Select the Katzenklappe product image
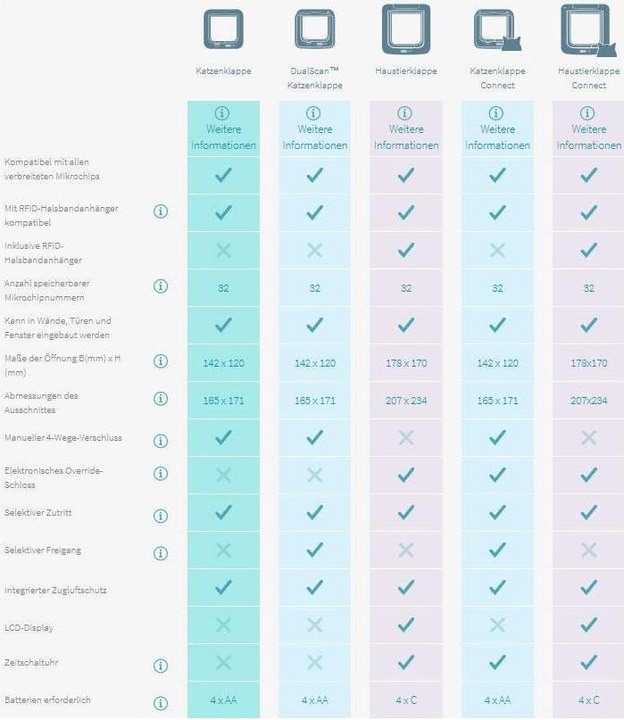This screenshot has height=720, width=624. coord(224,29)
